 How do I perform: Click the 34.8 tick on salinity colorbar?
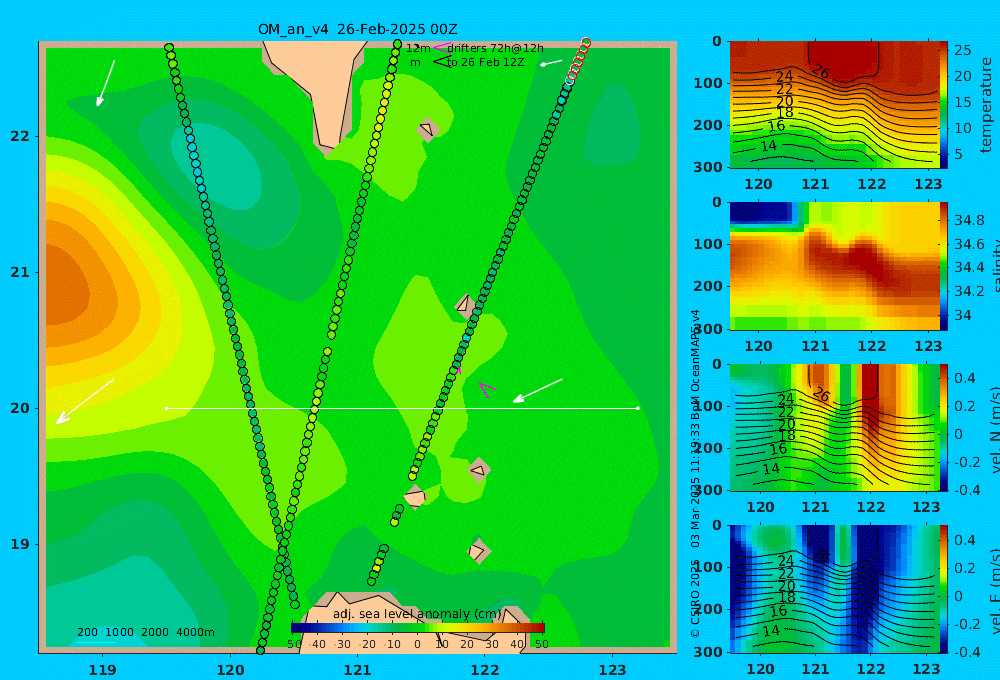(x=969, y=221)
